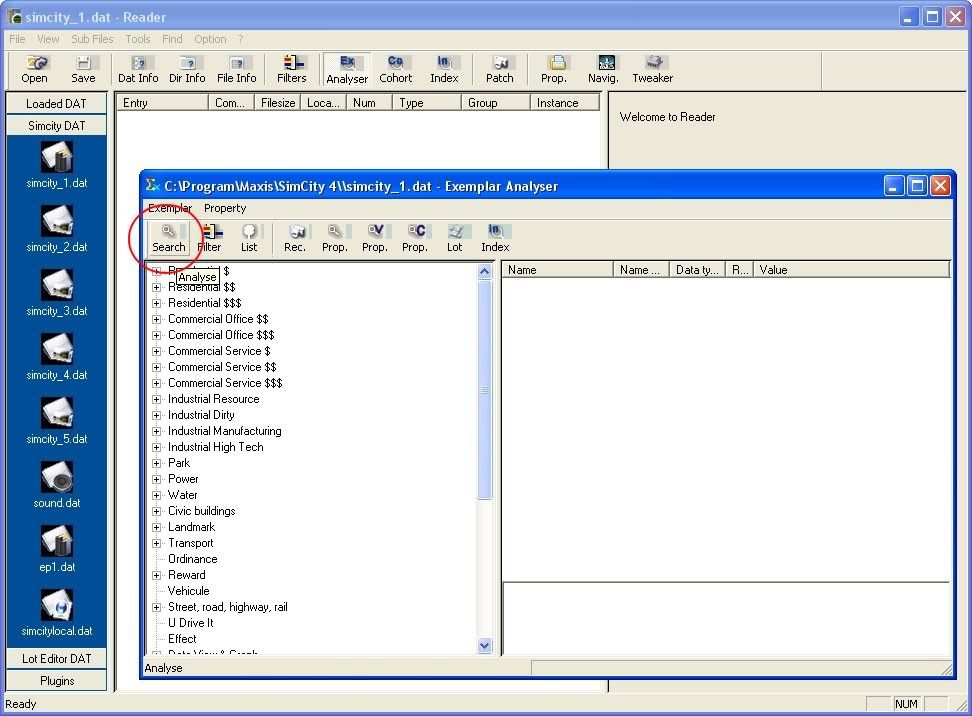Screen dimensions: 972x716
Task: Switch to the Loaded DAT panel
Action: pos(56,104)
